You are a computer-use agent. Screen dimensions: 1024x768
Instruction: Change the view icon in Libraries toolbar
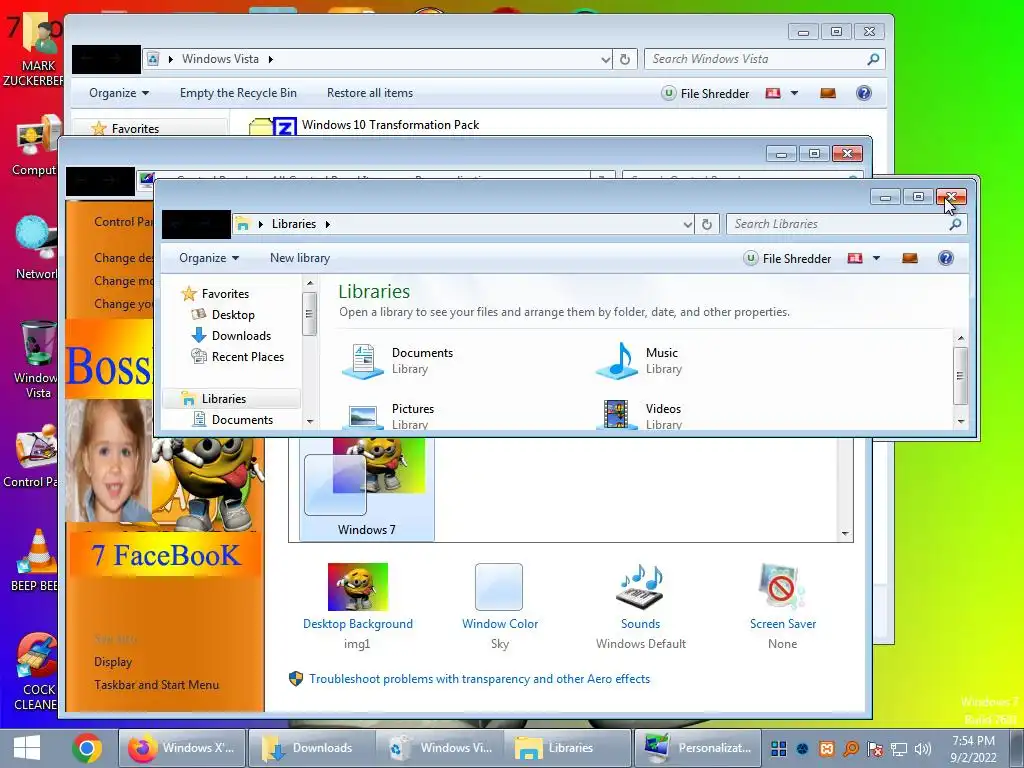855,259
